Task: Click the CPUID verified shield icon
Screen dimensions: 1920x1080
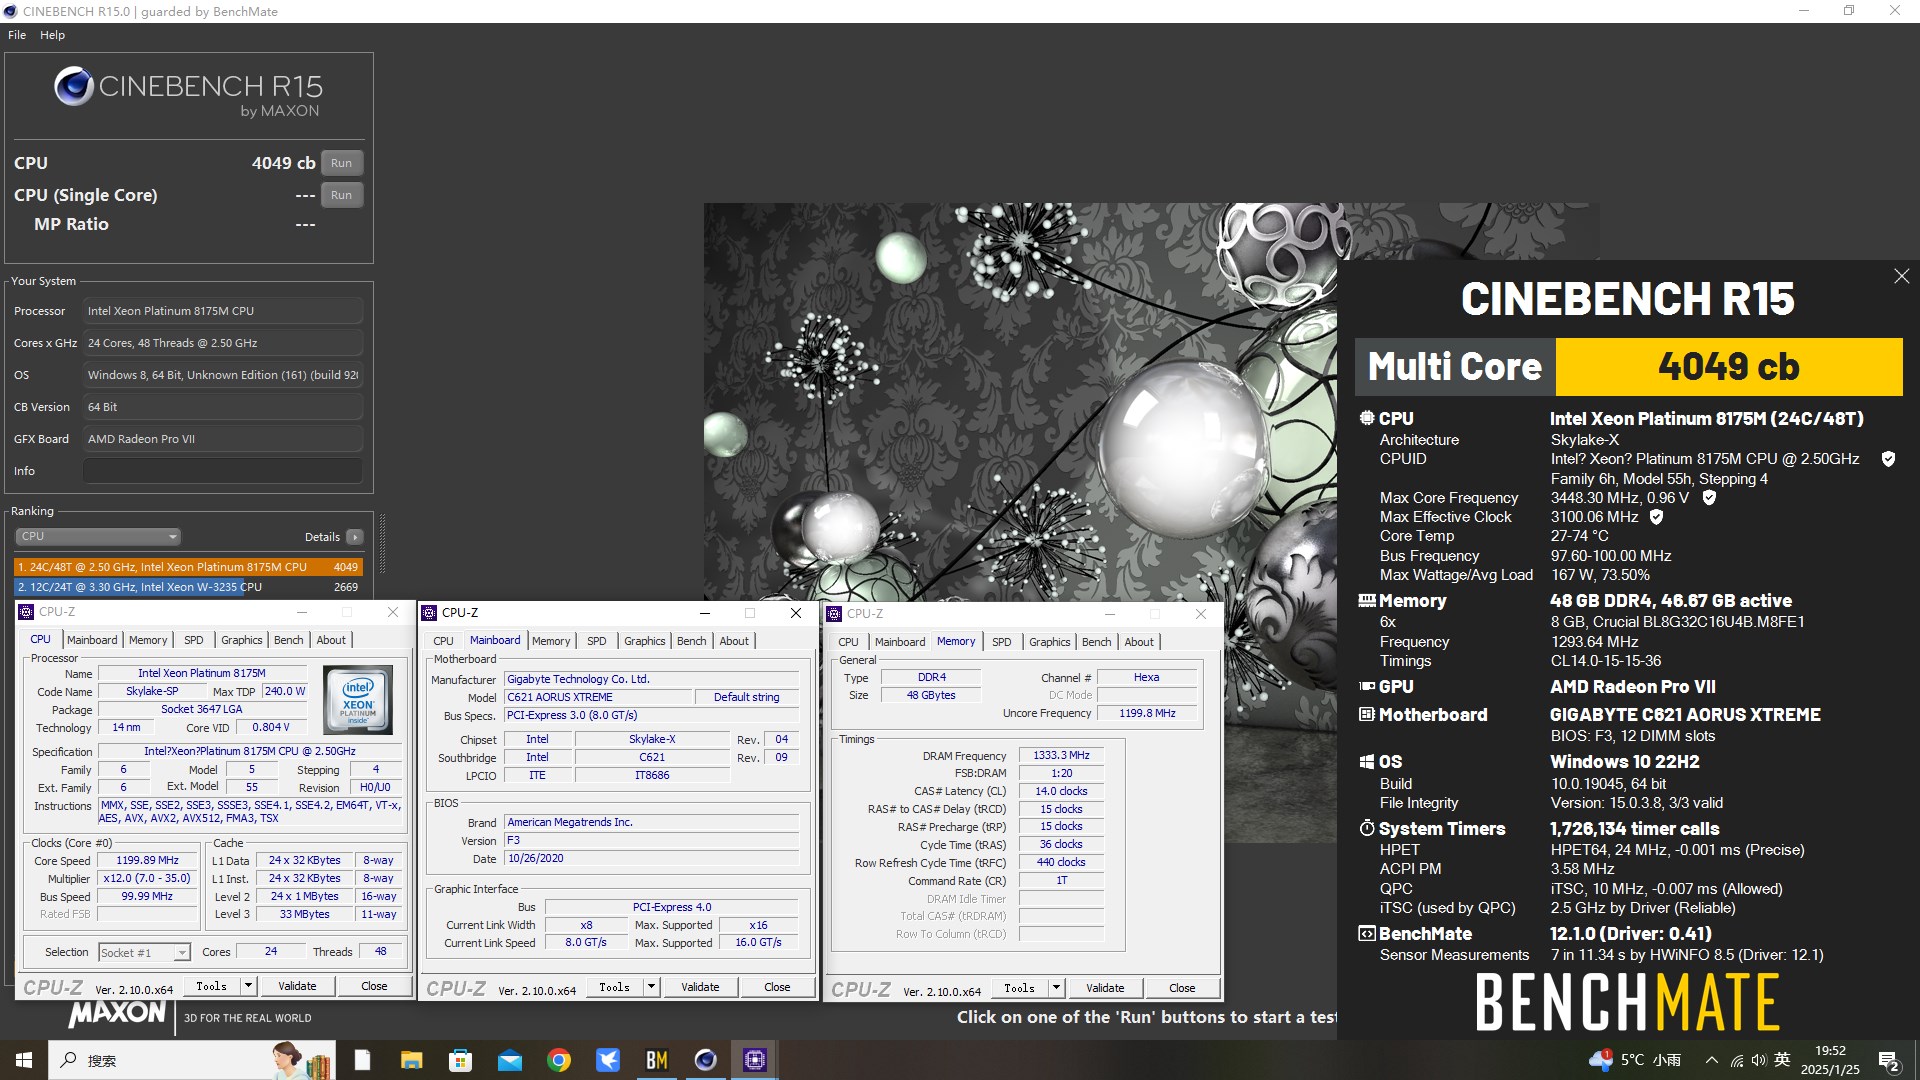Action: (x=1888, y=459)
